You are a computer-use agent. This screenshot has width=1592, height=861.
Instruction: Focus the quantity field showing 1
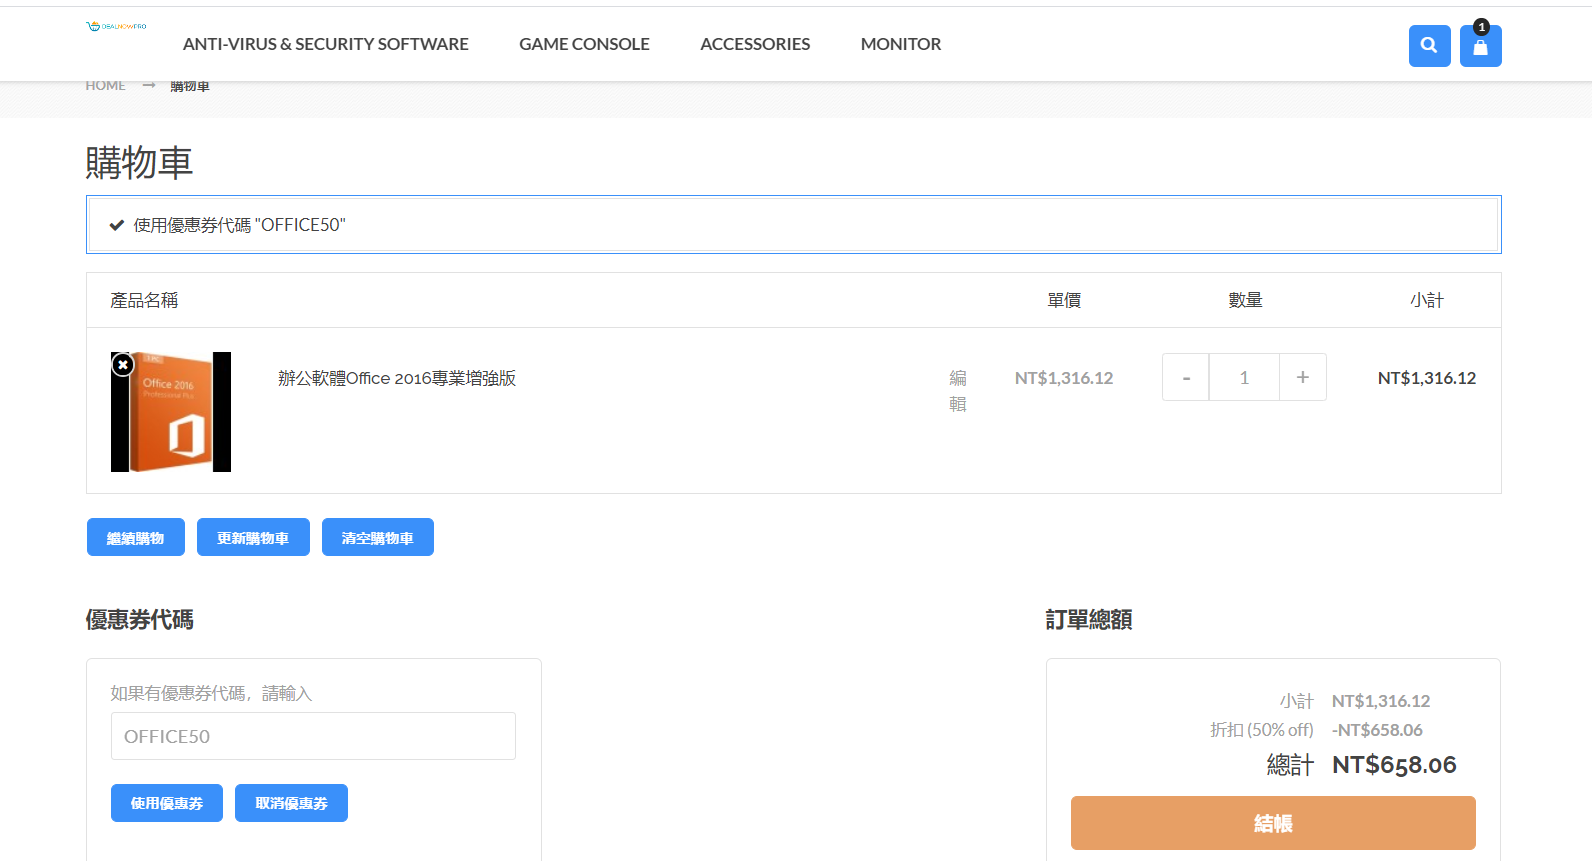point(1244,377)
